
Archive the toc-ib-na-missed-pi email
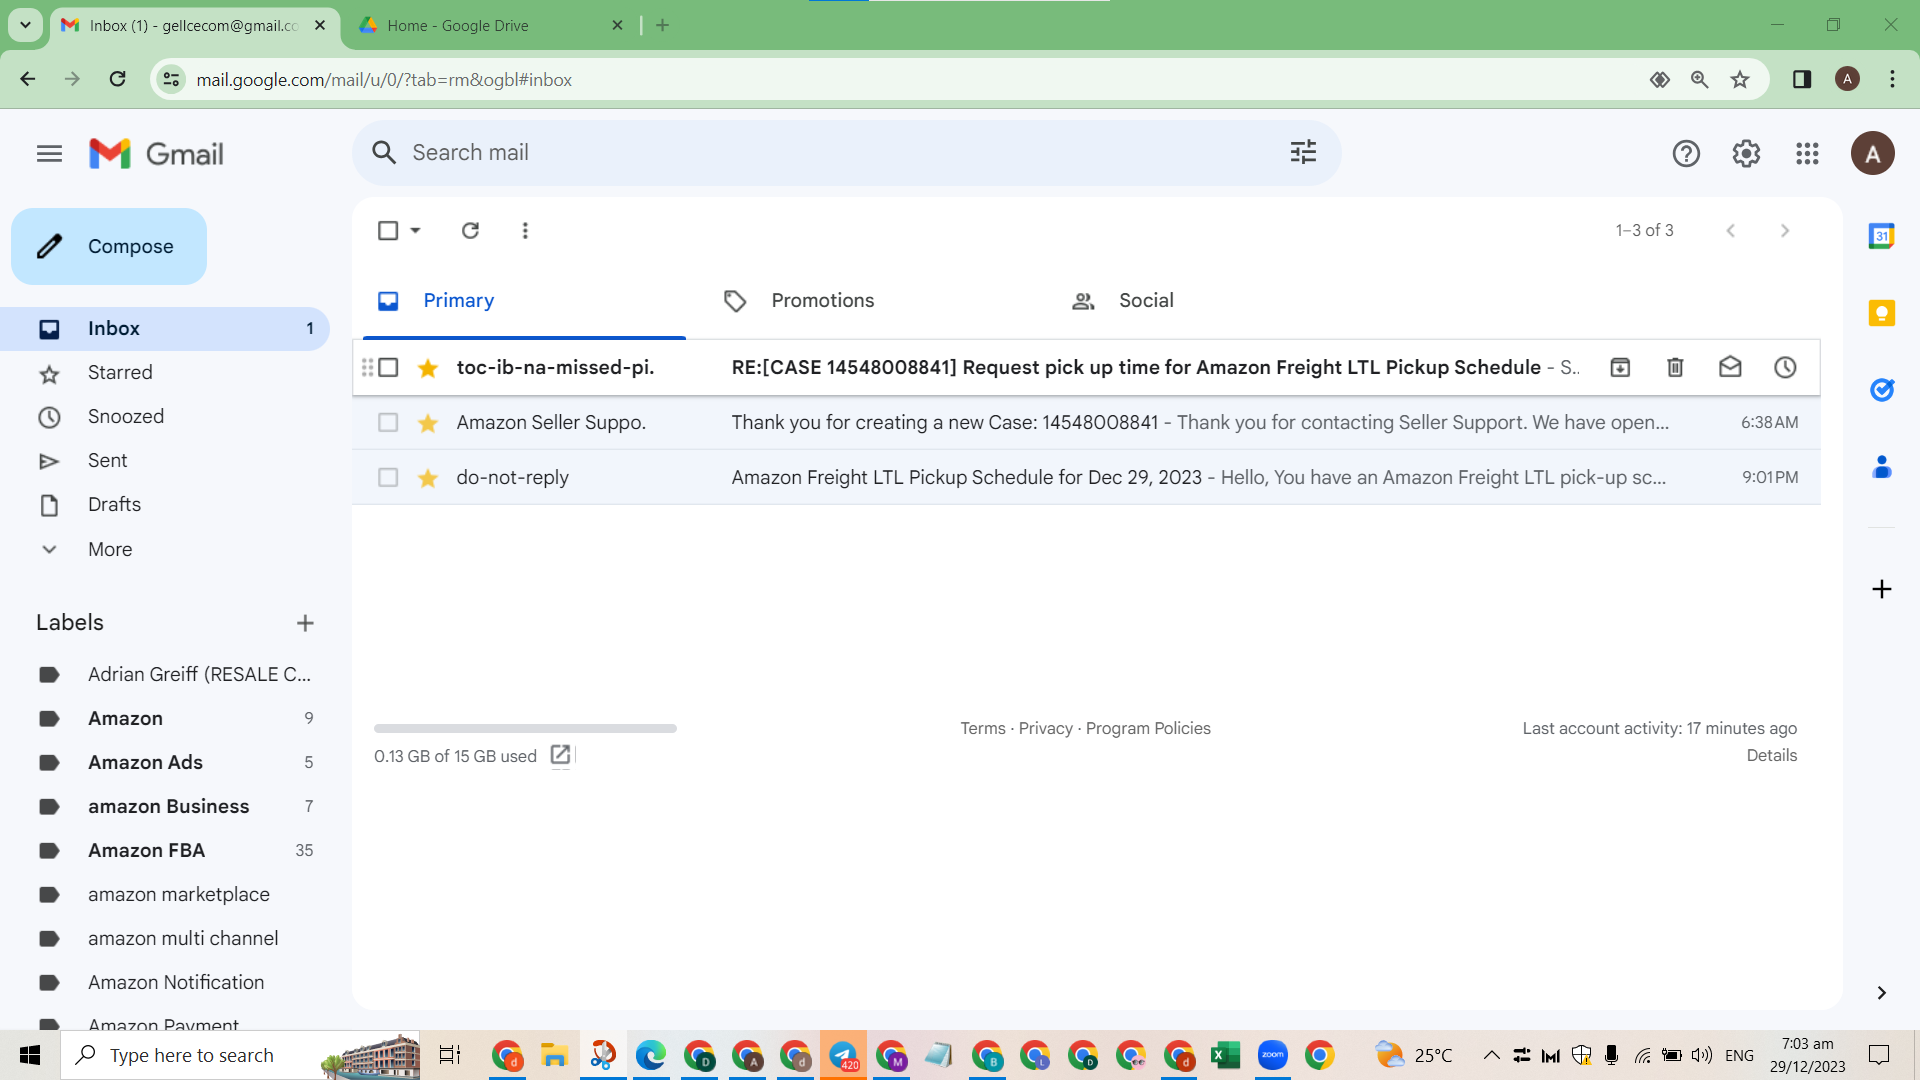tap(1620, 367)
